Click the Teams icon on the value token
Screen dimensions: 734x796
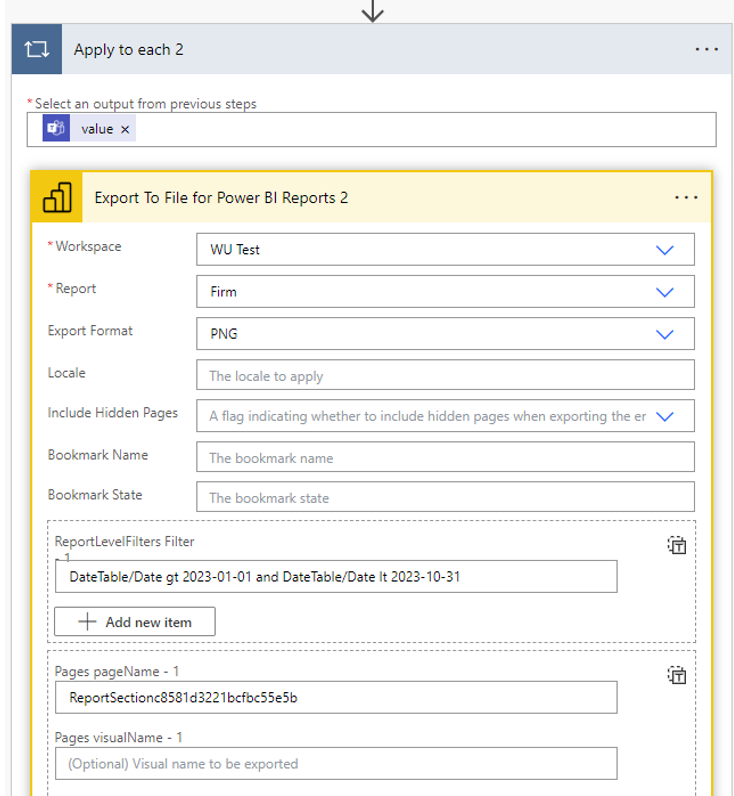[56, 129]
